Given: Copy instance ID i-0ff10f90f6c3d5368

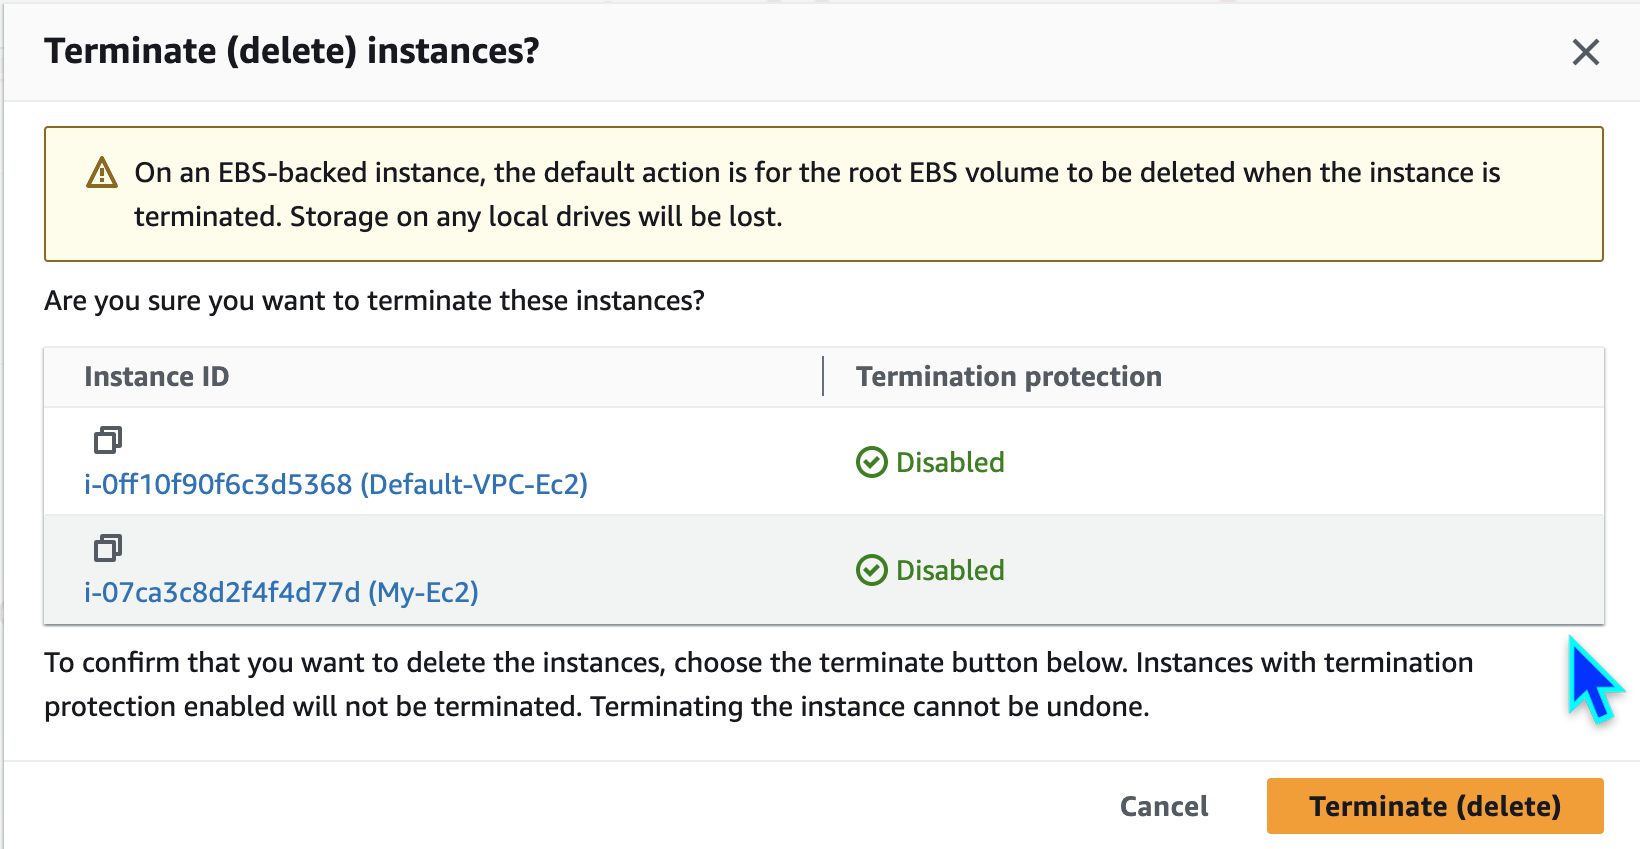Looking at the screenshot, I should click(108, 440).
